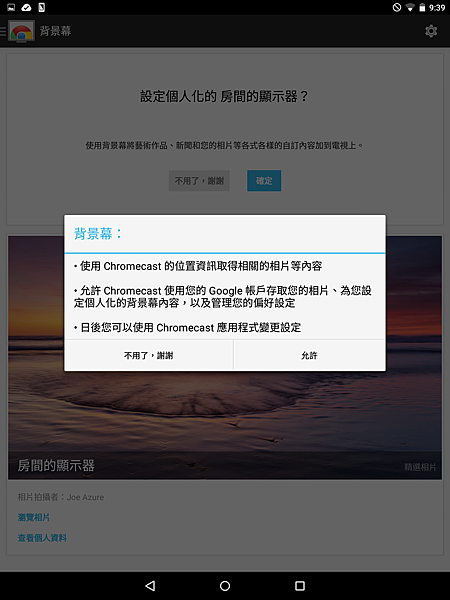Tap the heading 設定個人化的 房間的顯示器？
This screenshot has width=450, height=600.
(224, 96)
